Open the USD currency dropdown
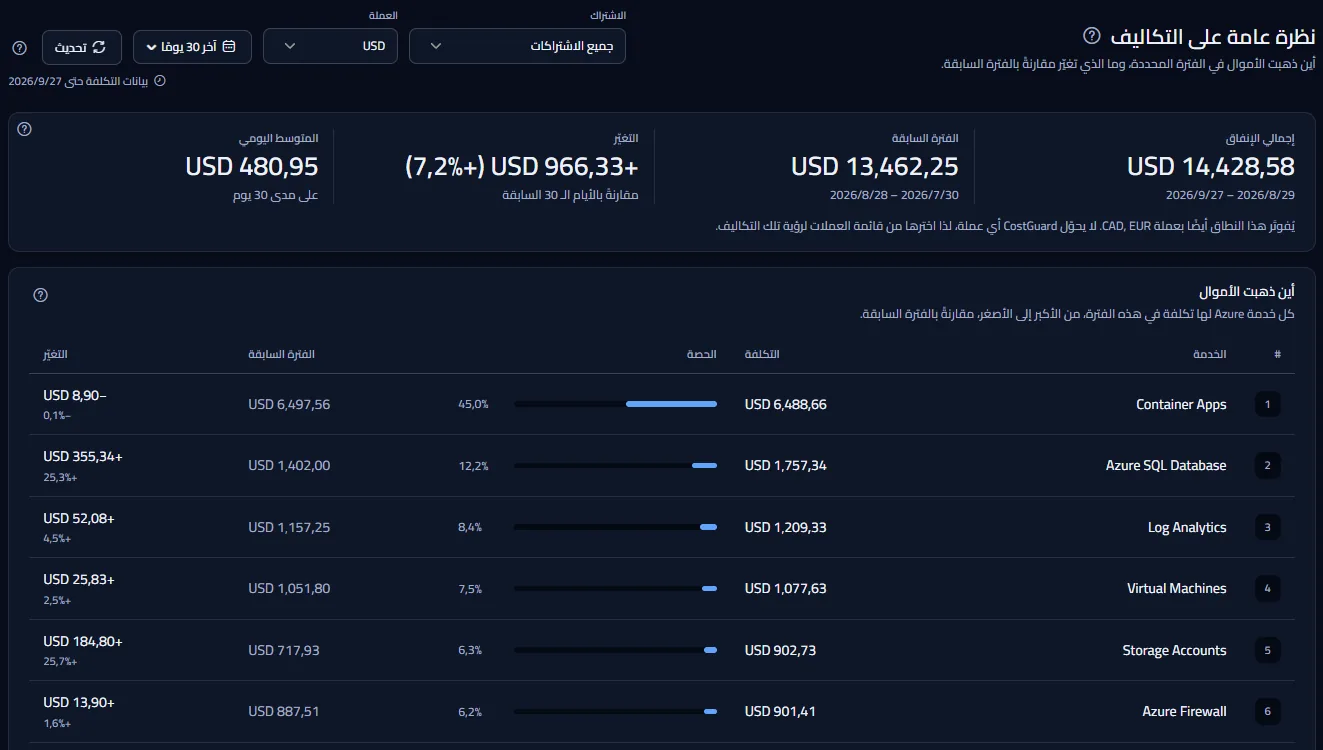This screenshot has height=750, width=1323. [330, 46]
